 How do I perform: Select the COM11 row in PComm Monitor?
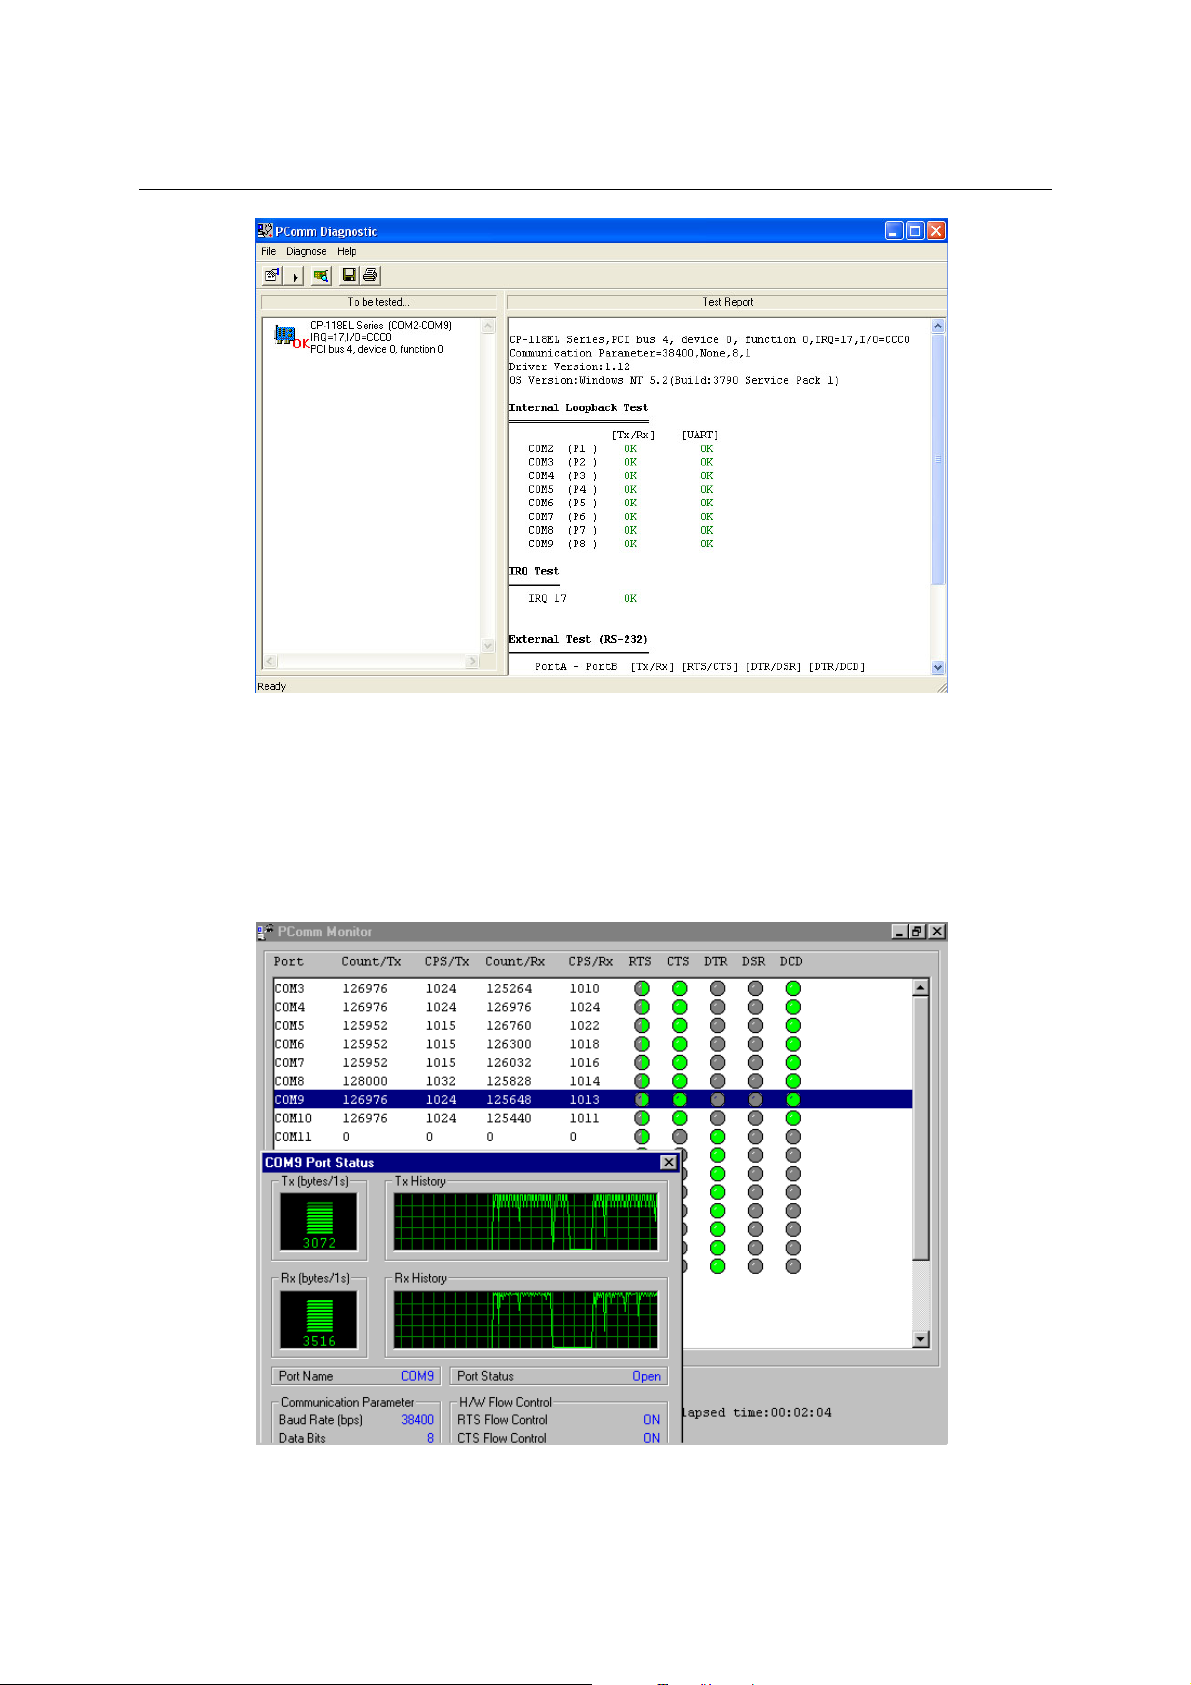click(x=592, y=1137)
